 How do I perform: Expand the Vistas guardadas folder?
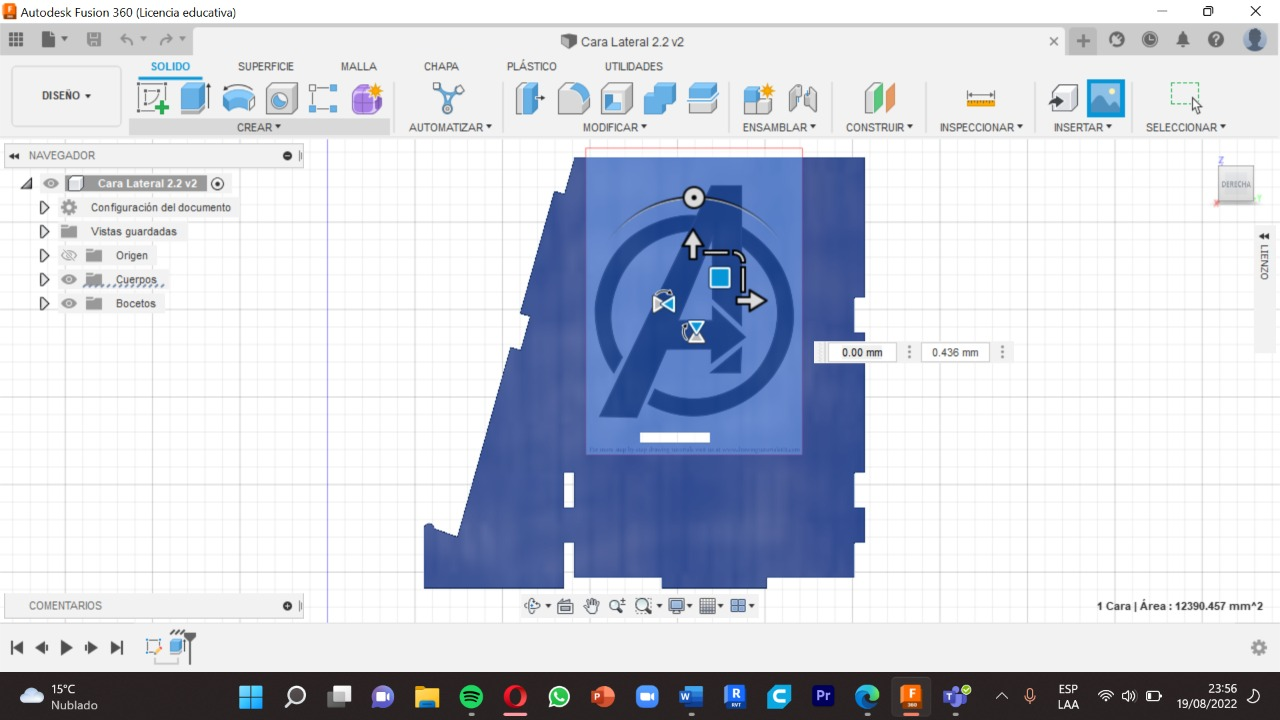click(x=44, y=231)
